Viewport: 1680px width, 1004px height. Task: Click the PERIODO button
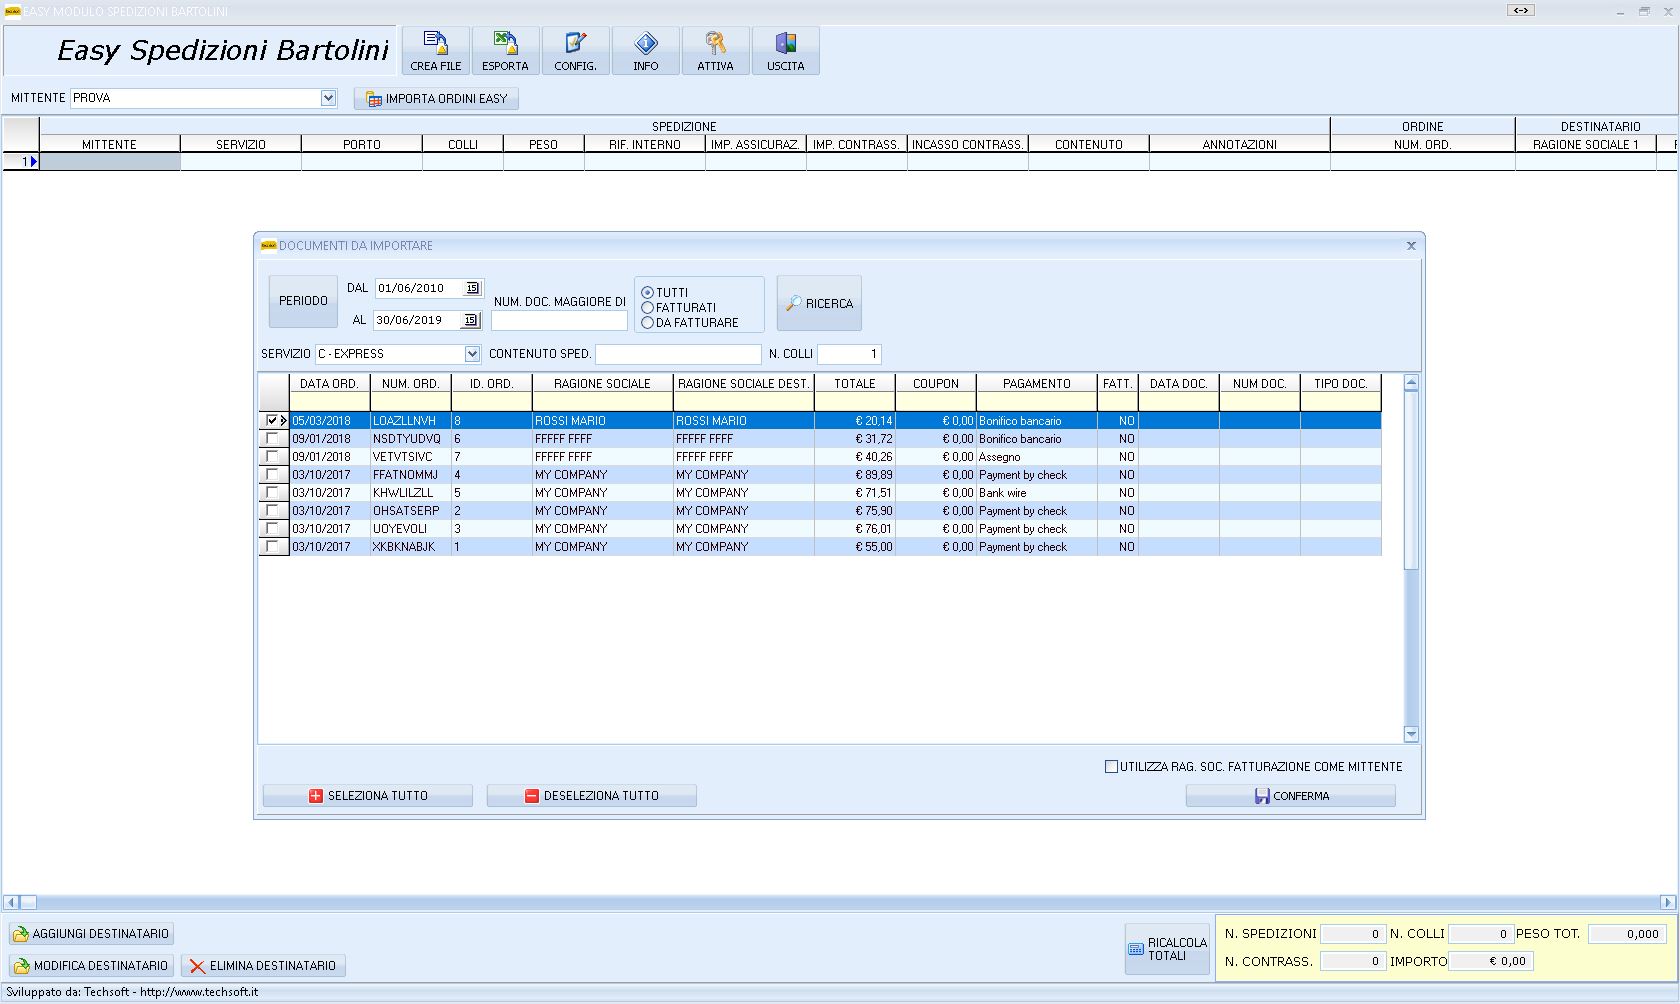coord(303,301)
